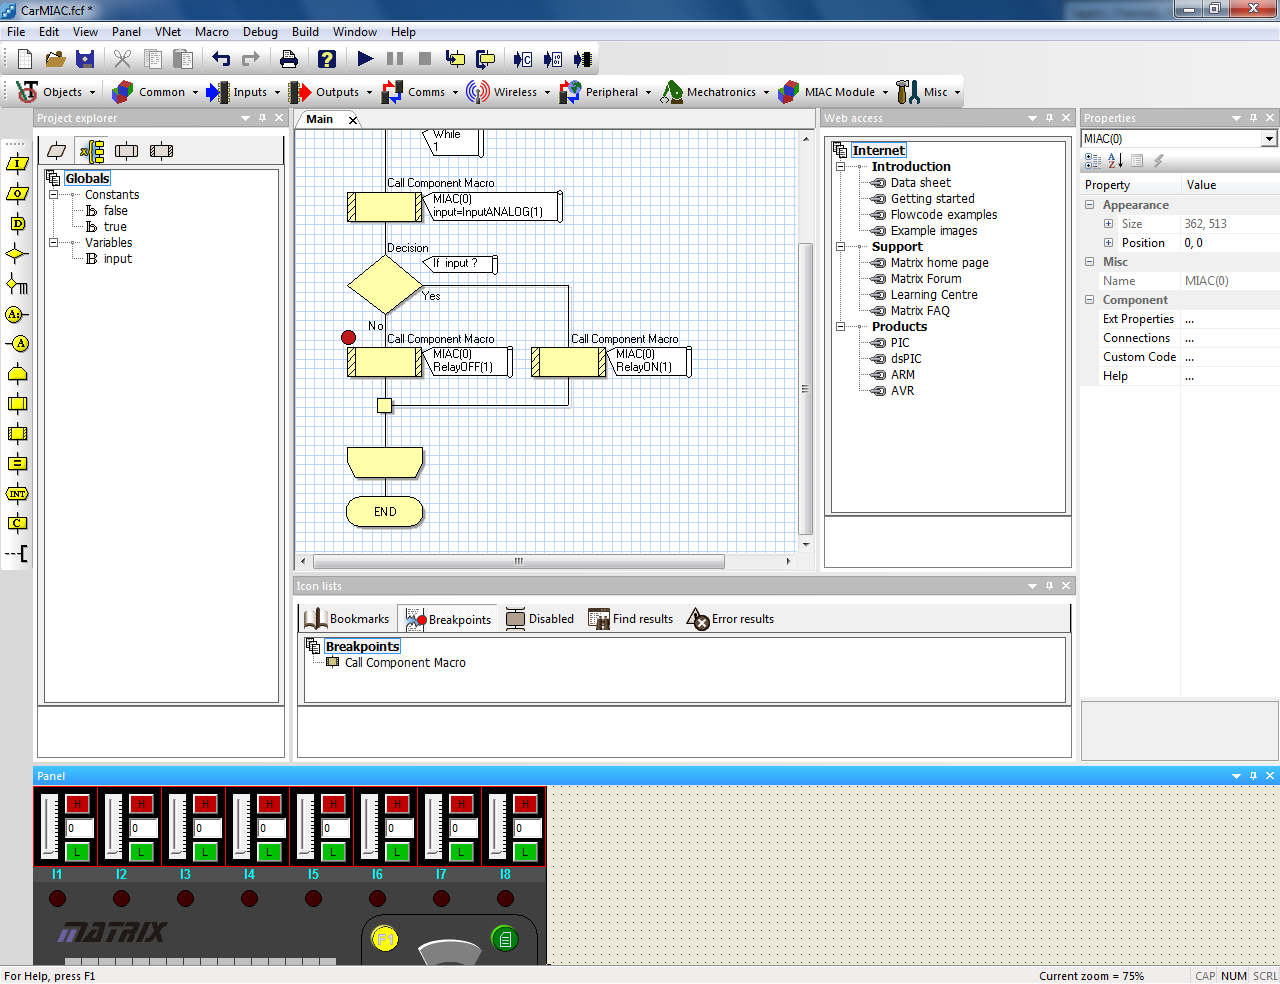Image resolution: width=1280 pixels, height=984 pixels.
Task: Adjust the I7 analog slider
Action: [434, 827]
